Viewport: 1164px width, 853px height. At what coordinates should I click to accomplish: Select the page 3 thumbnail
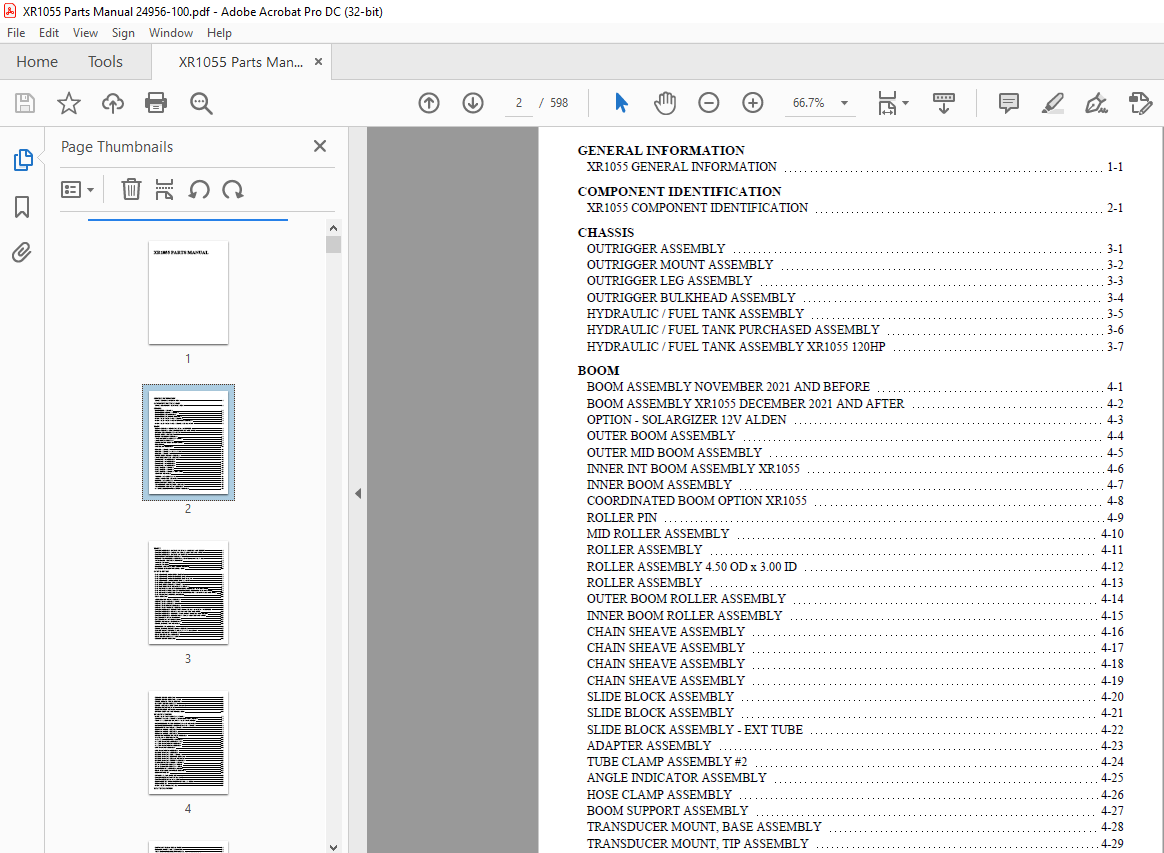click(x=188, y=592)
